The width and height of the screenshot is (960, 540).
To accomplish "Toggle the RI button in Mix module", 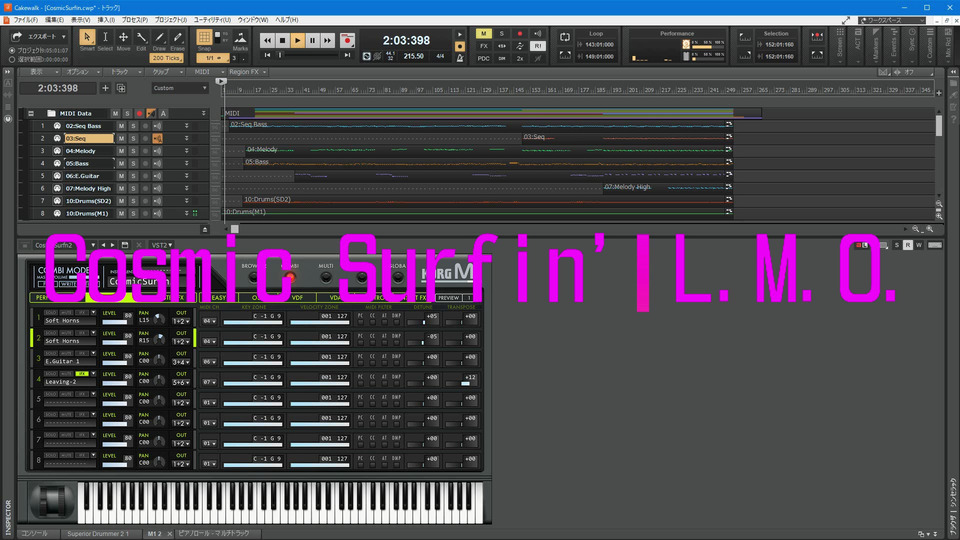I will [537, 46].
